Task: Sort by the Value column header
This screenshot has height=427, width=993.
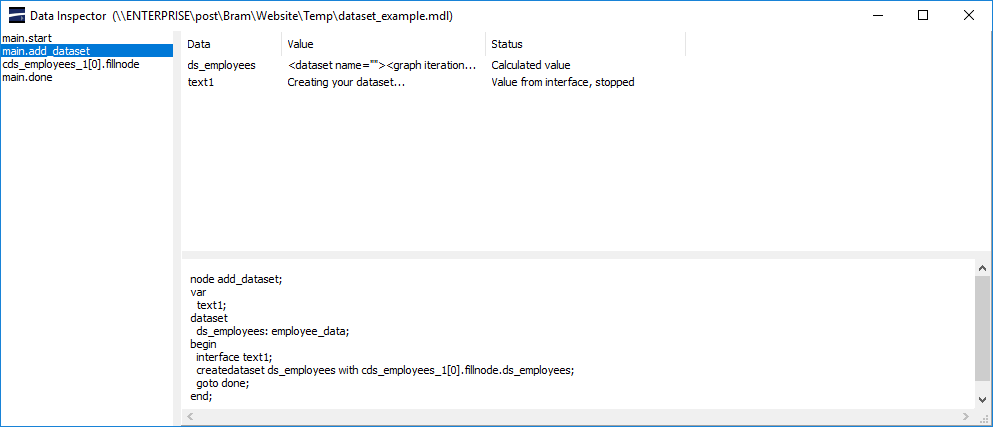Action: coord(384,44)
